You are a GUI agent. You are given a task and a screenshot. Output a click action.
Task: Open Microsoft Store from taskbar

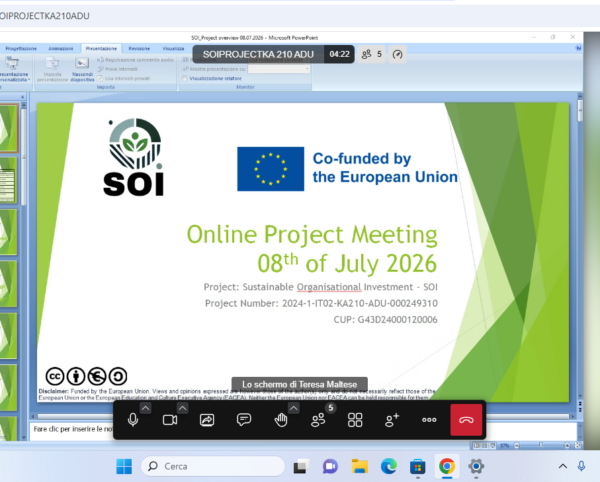[417, 466]
